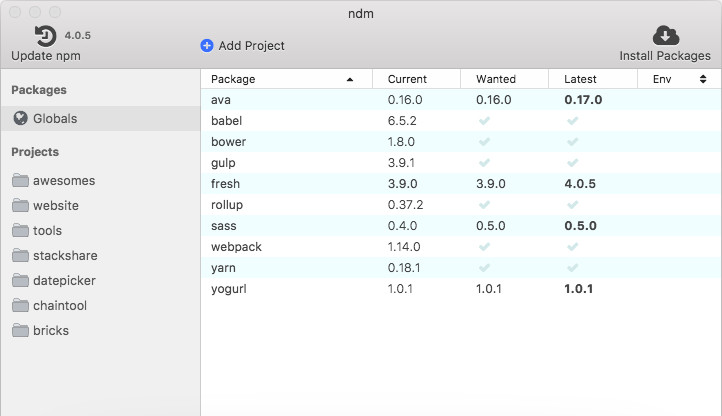Click the Wanted checkmark for babel

click(485, 121)
